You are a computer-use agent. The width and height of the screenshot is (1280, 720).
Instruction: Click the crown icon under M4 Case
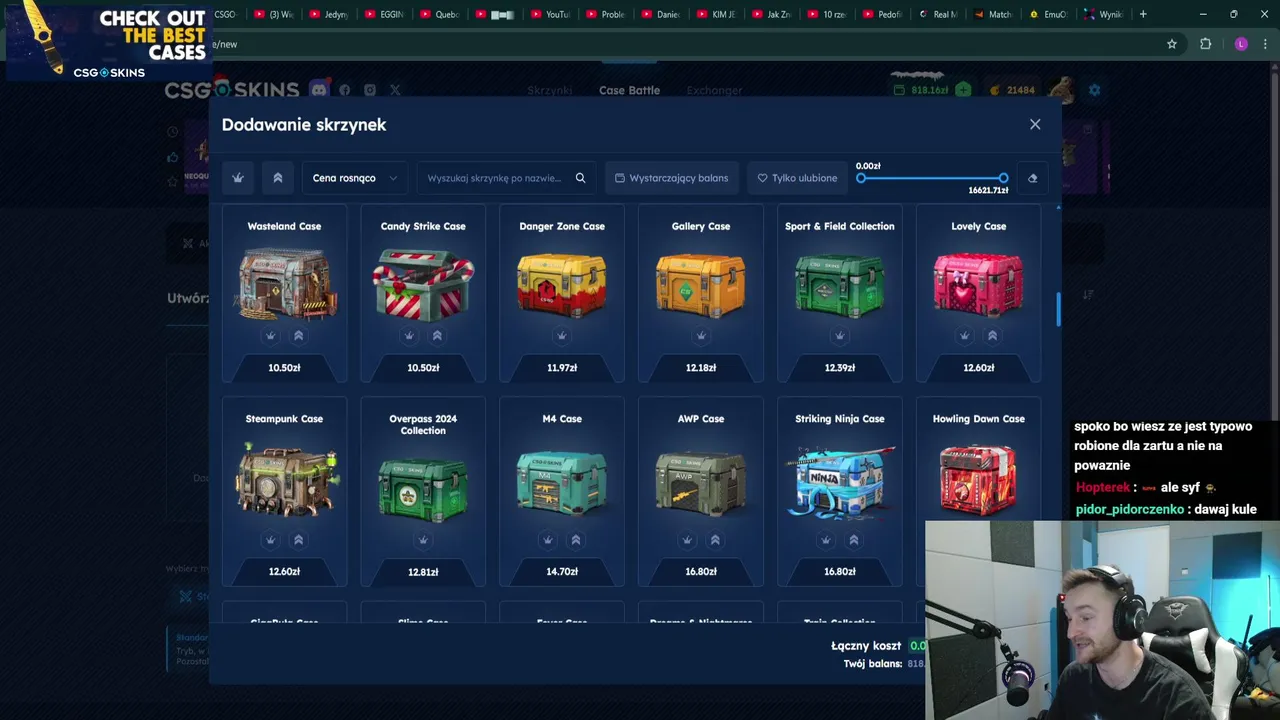point(548,540)
